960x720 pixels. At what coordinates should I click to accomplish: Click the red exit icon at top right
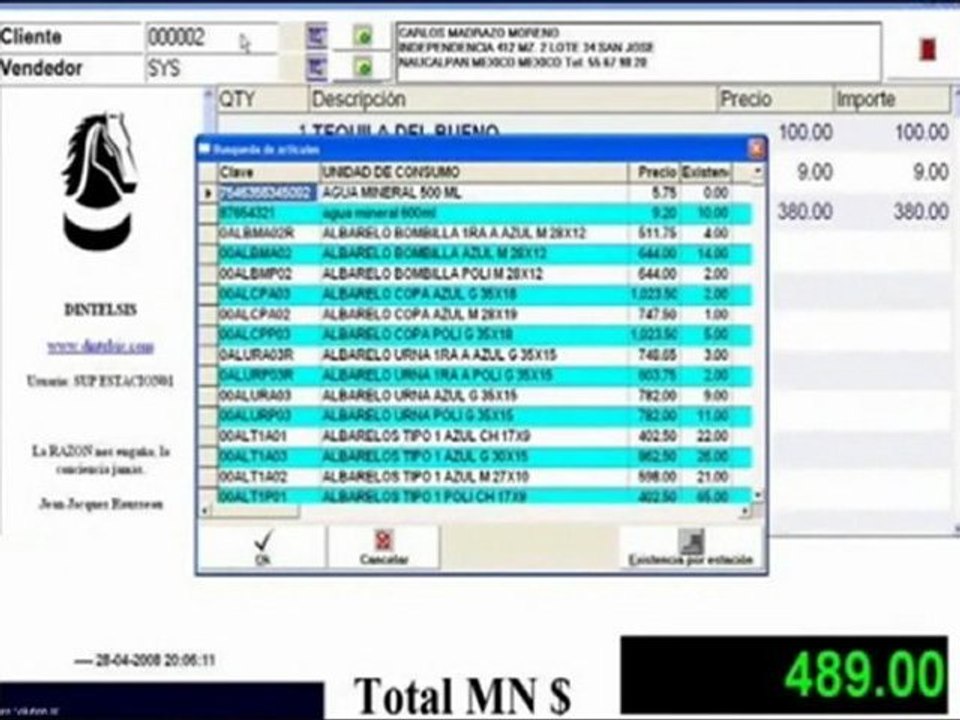tap(928, 49)
